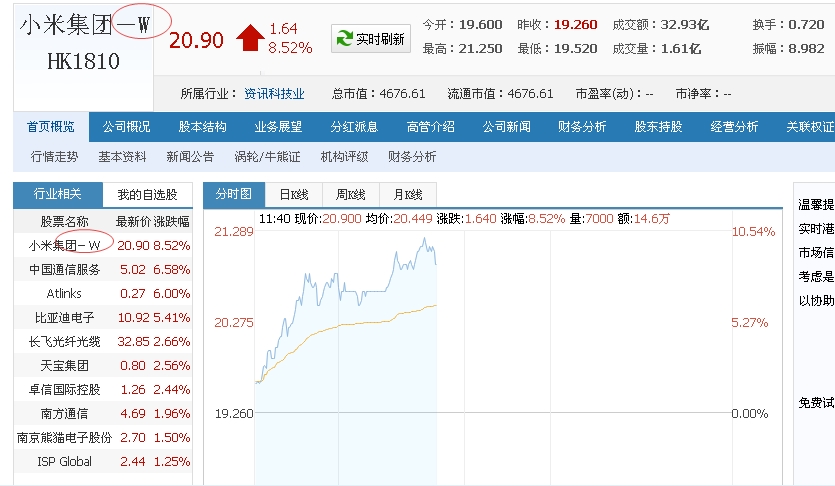Open the 公司新闻 menu item
The image size is (835, 486).
(506, 127)
